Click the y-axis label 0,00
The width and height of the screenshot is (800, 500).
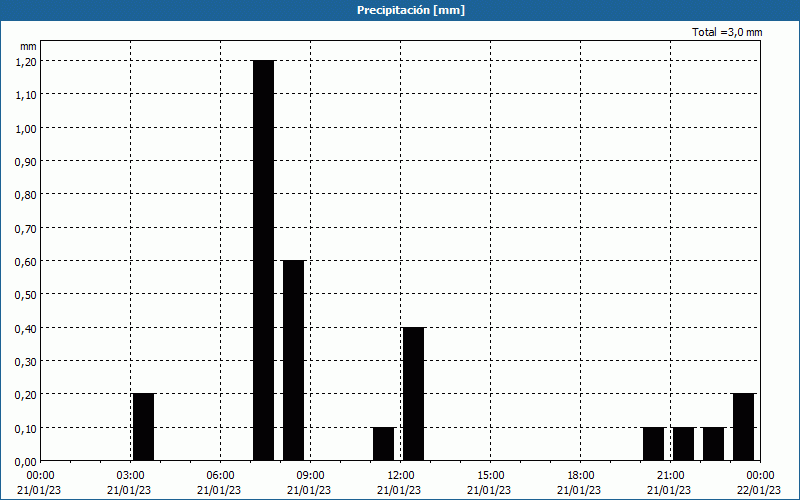coord(26,461)
